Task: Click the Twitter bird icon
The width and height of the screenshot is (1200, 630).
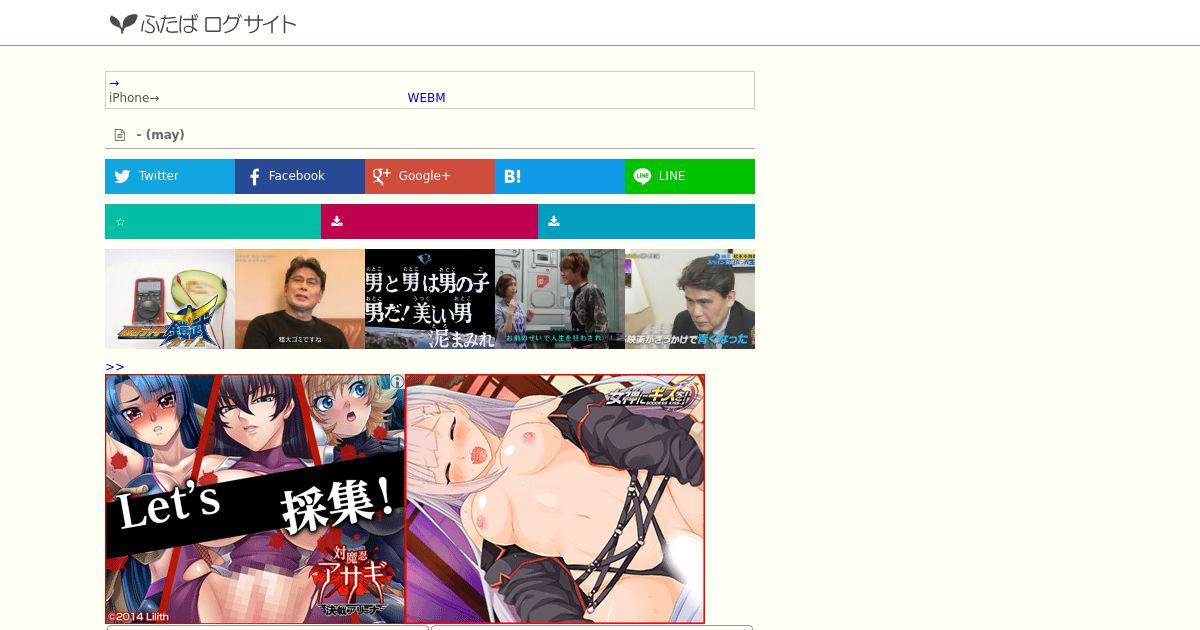Action: [x=122, y=176]
